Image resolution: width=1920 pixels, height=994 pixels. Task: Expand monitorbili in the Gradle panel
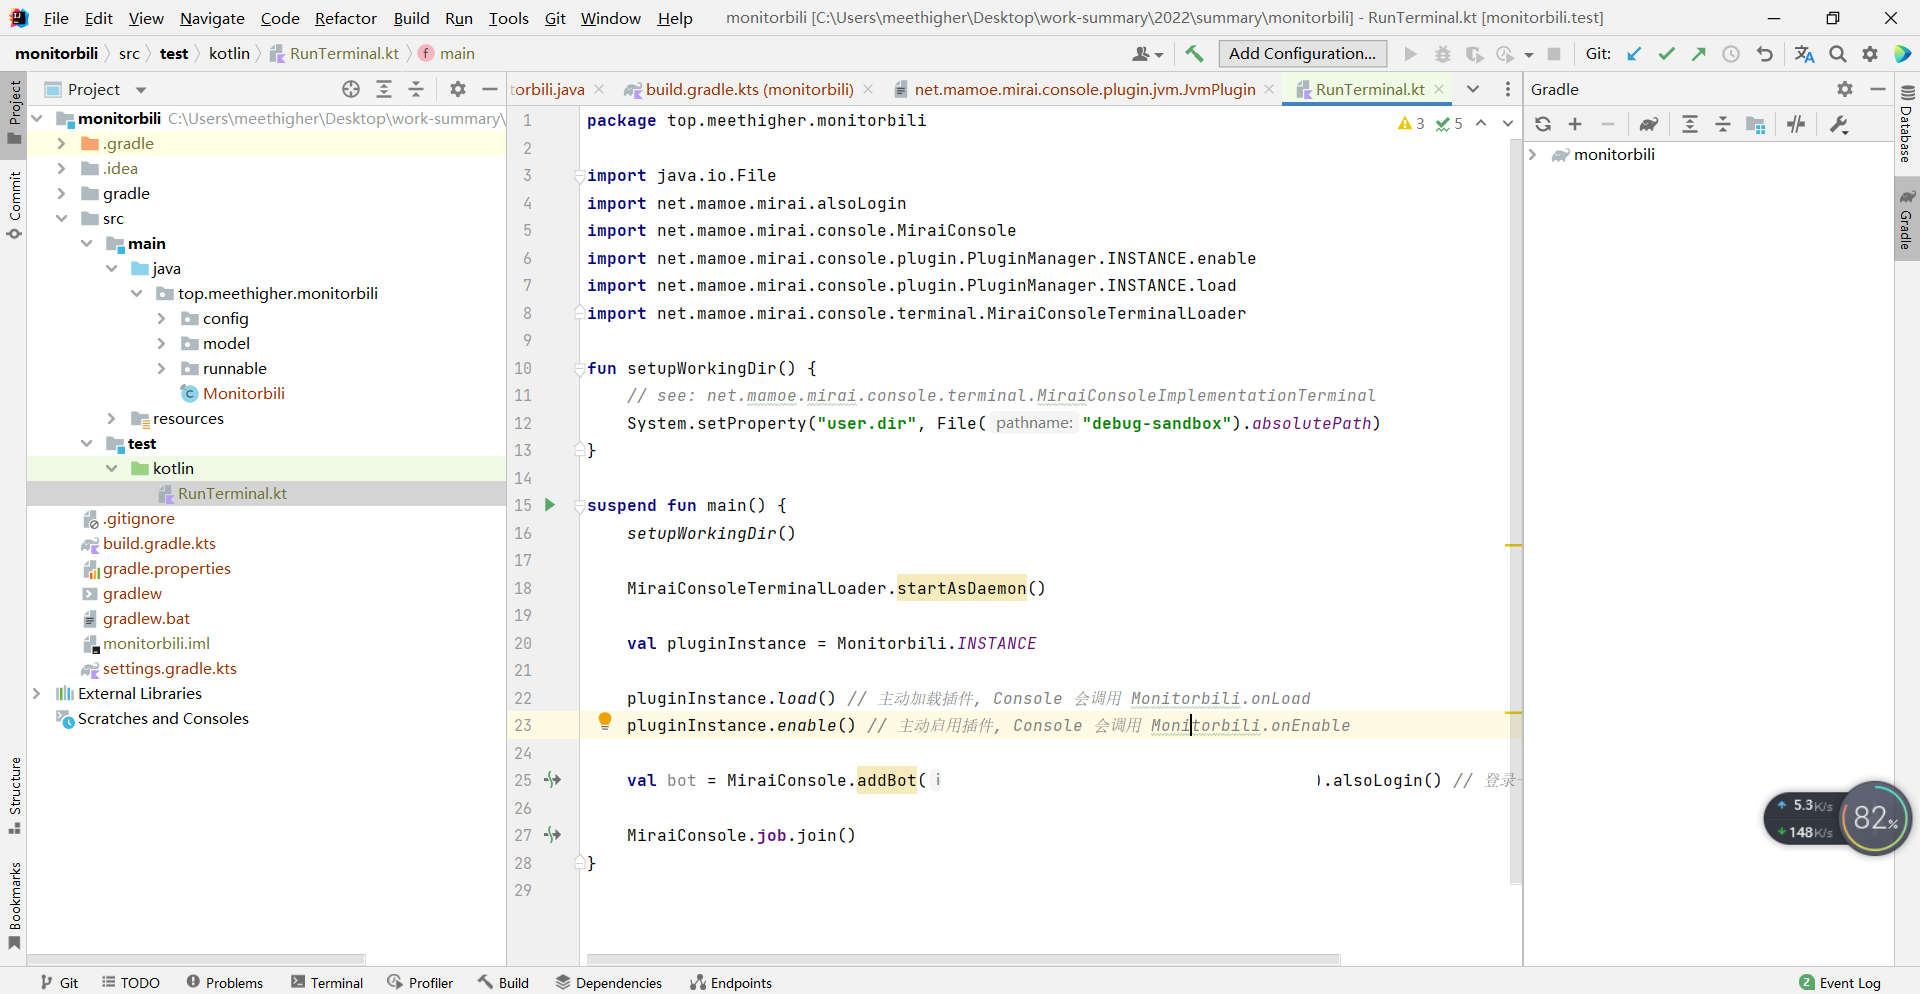(x=1532, y=155)
